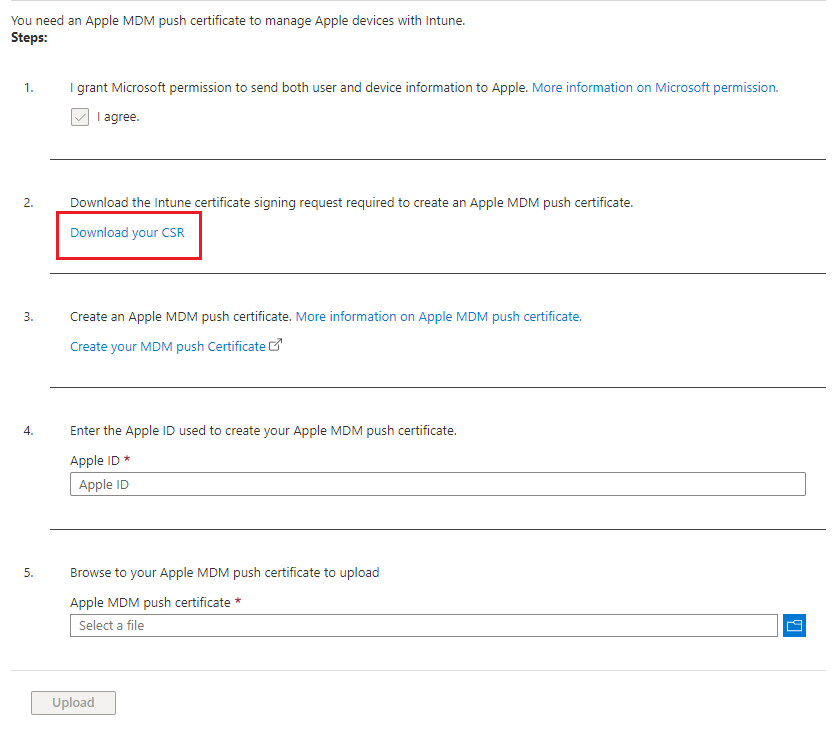Click the intro sentence about needing a certificate

click(x=237, y=20)
